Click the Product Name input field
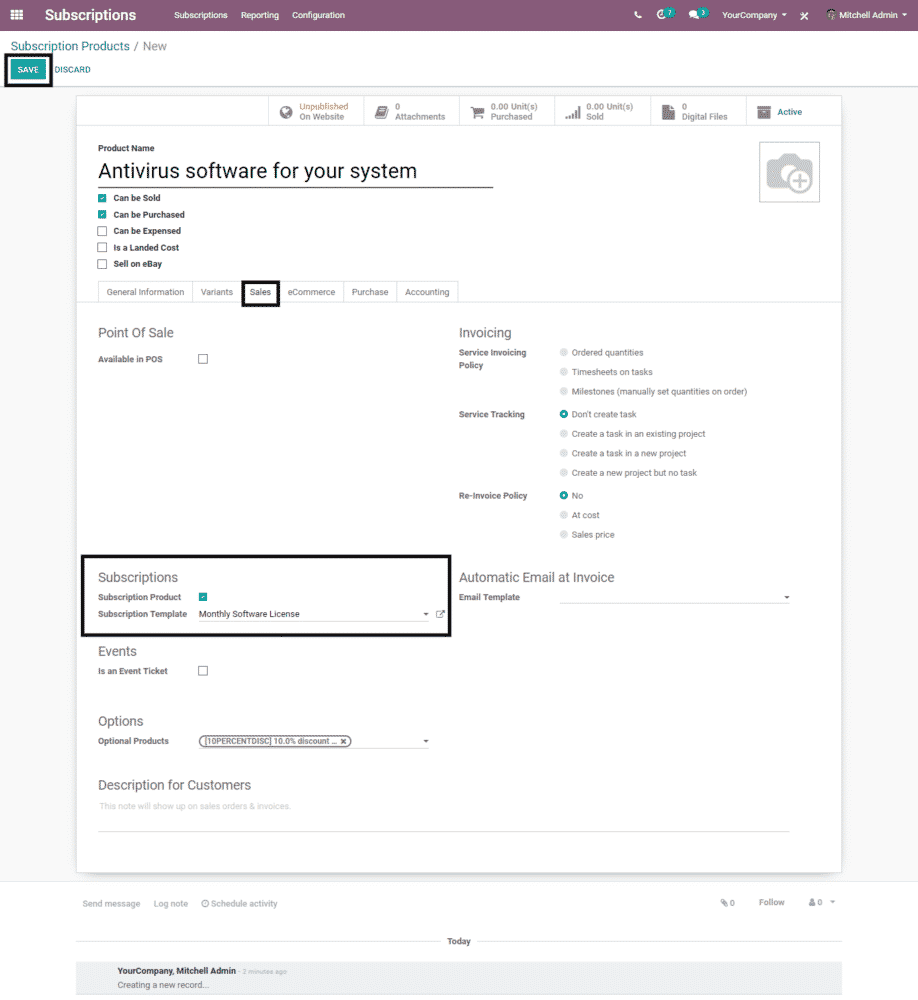Image resolution: width=918 pixels, height=1000 pixels. coord(295,172)
